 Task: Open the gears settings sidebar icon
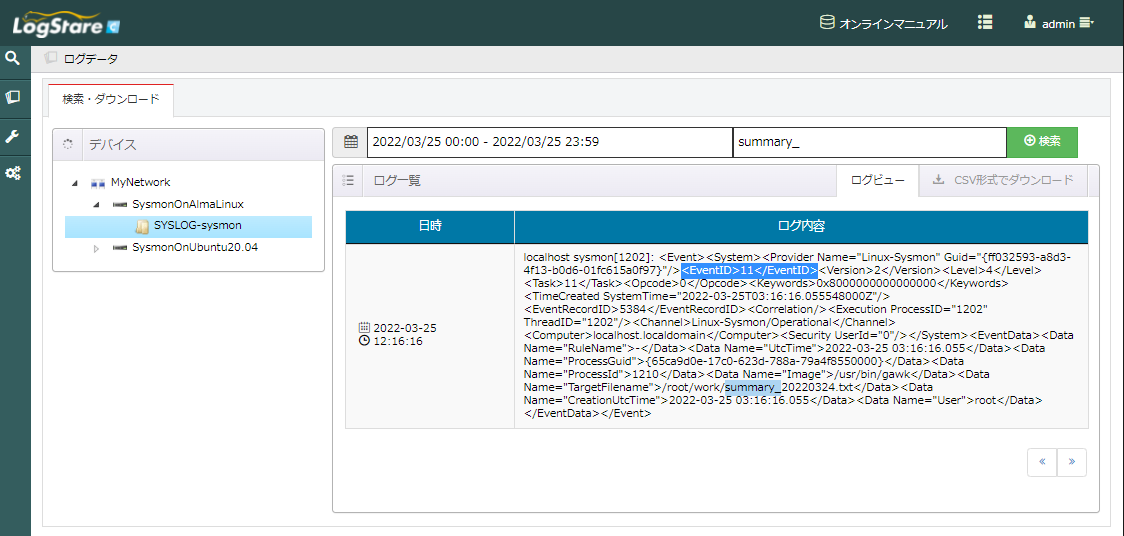coord(12,173)
